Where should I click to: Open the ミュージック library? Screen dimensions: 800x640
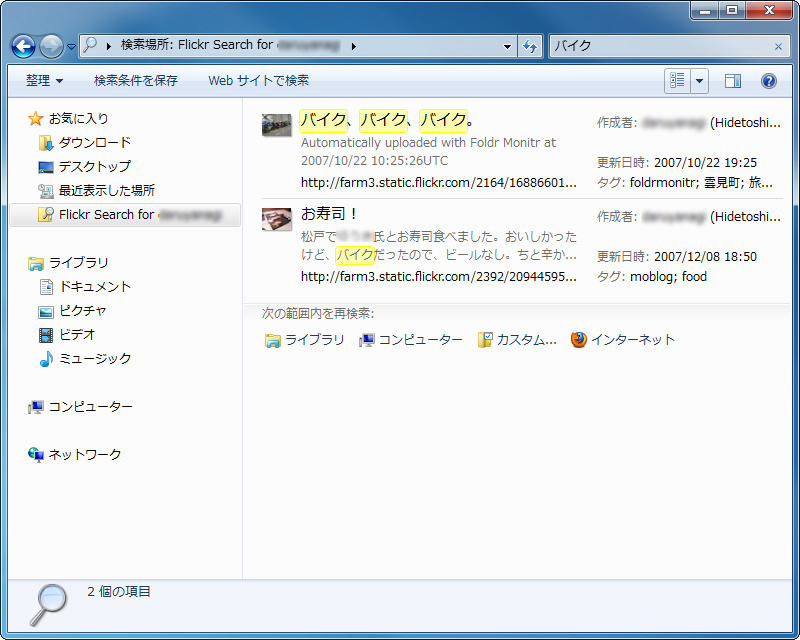pos(95,359)
